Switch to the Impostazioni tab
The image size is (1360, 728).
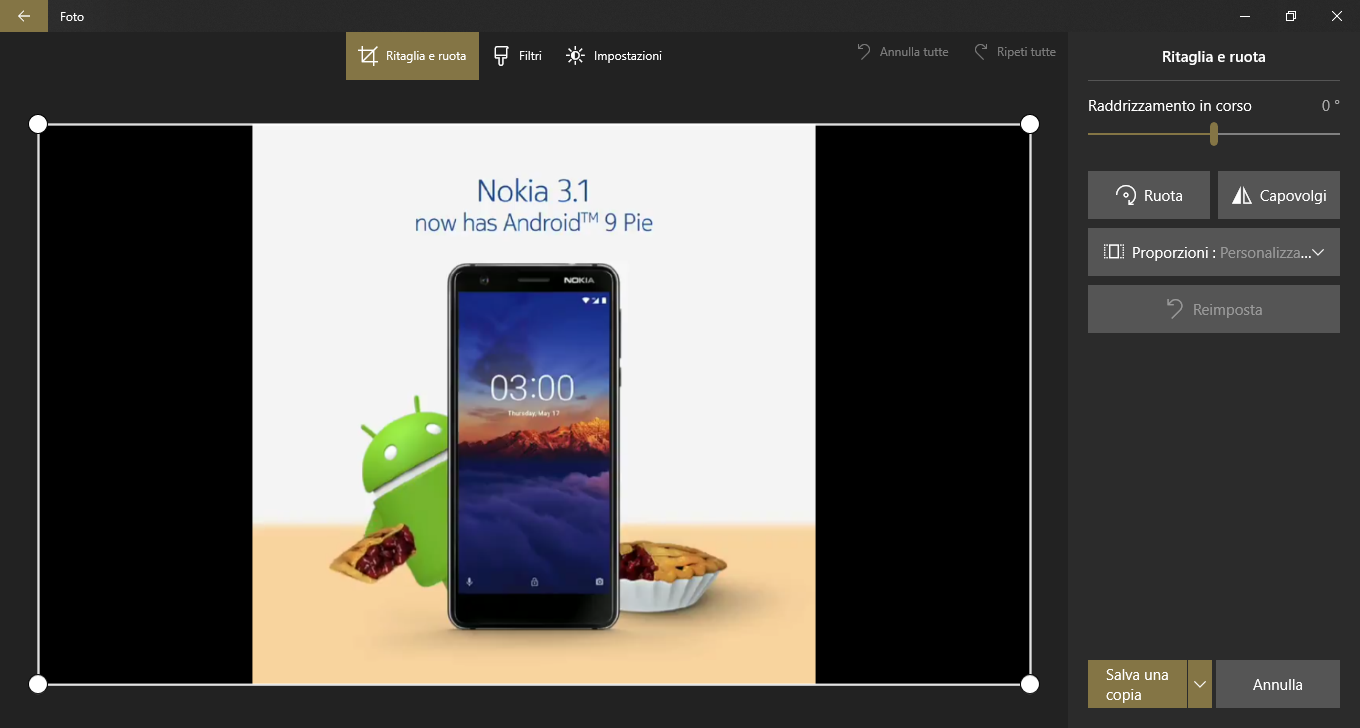pyautogui.click(x=614, y=56)
